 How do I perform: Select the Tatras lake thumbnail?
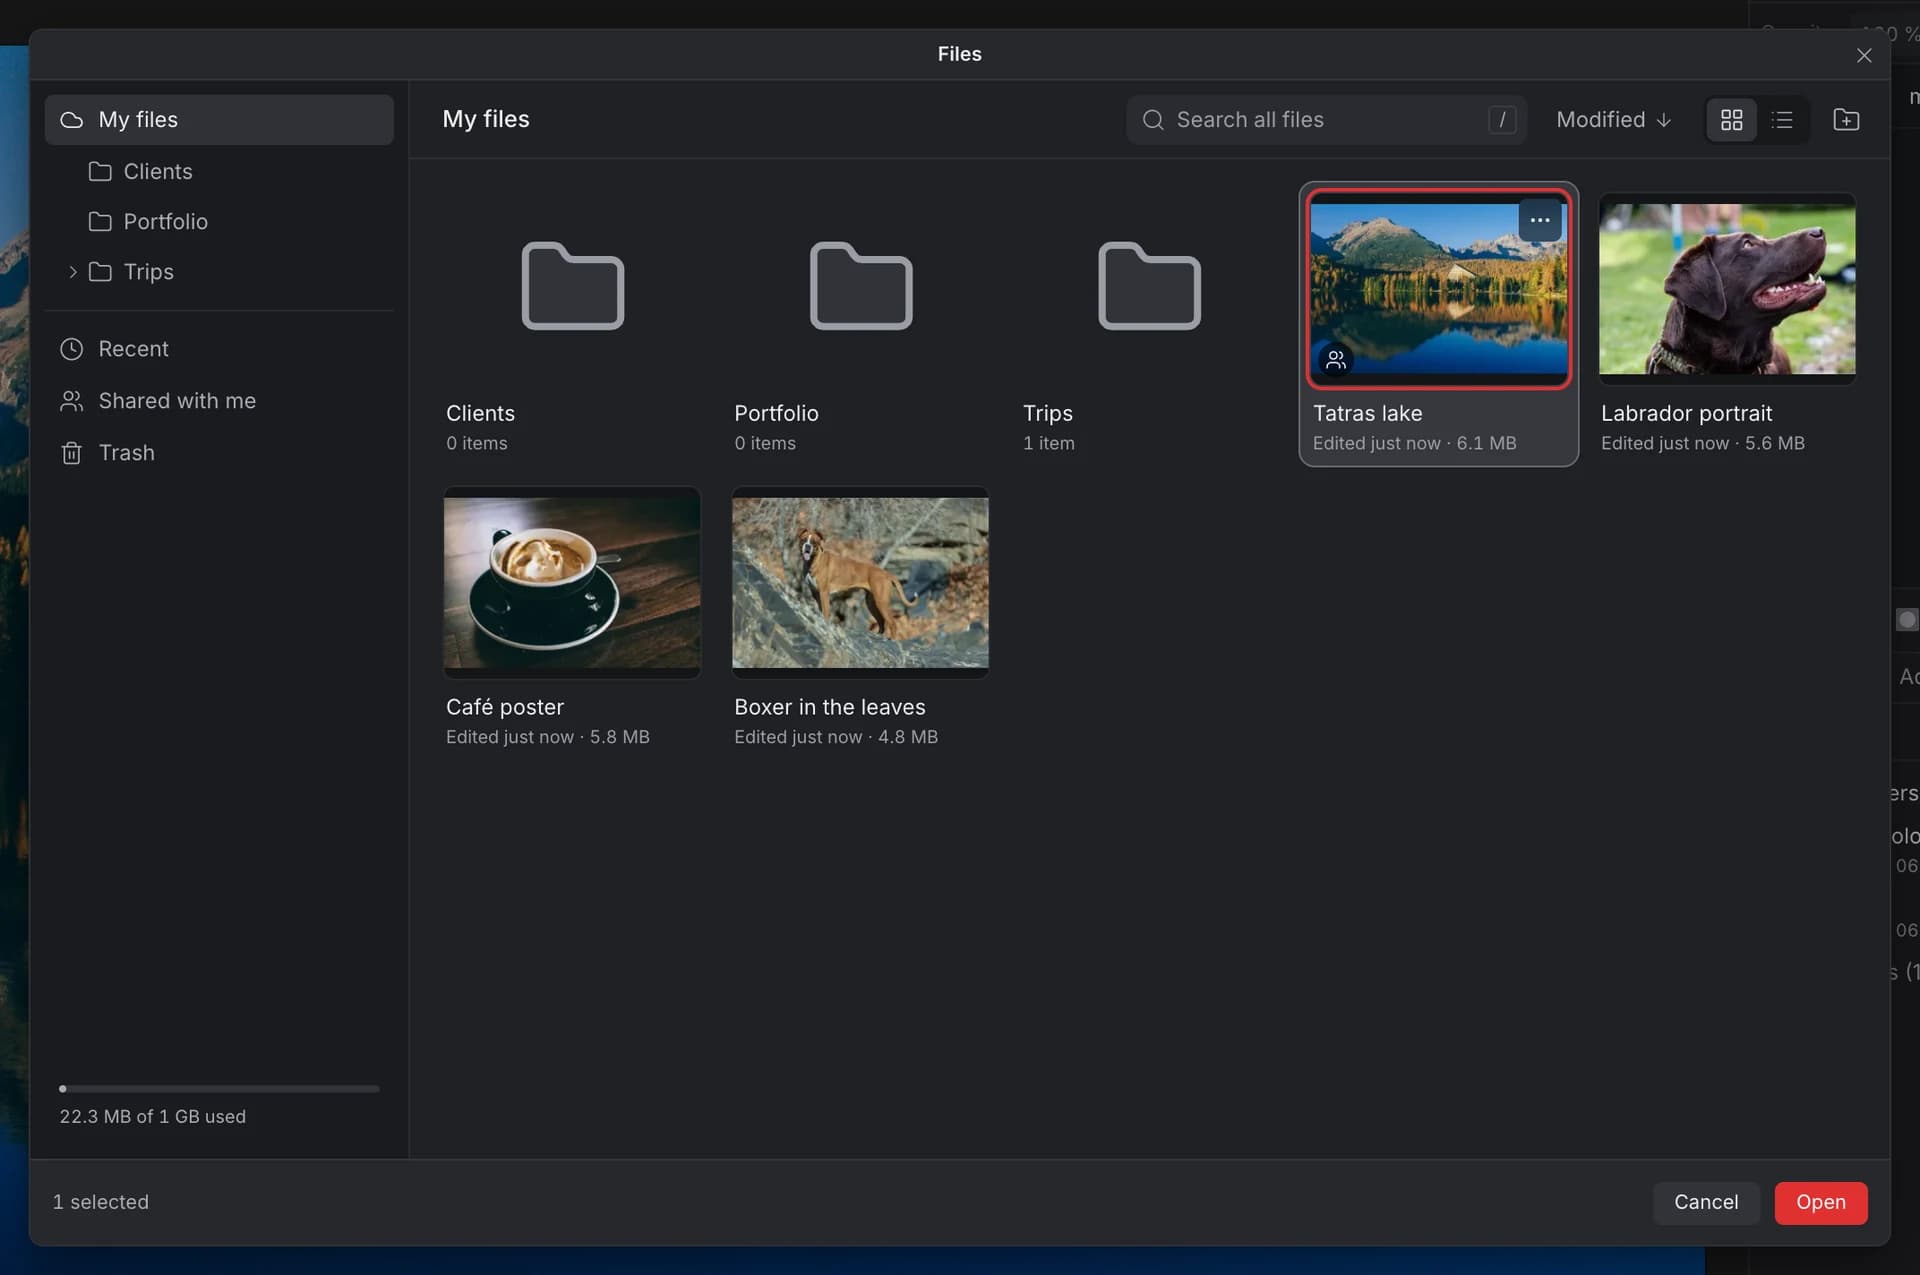click(1438, 289)
